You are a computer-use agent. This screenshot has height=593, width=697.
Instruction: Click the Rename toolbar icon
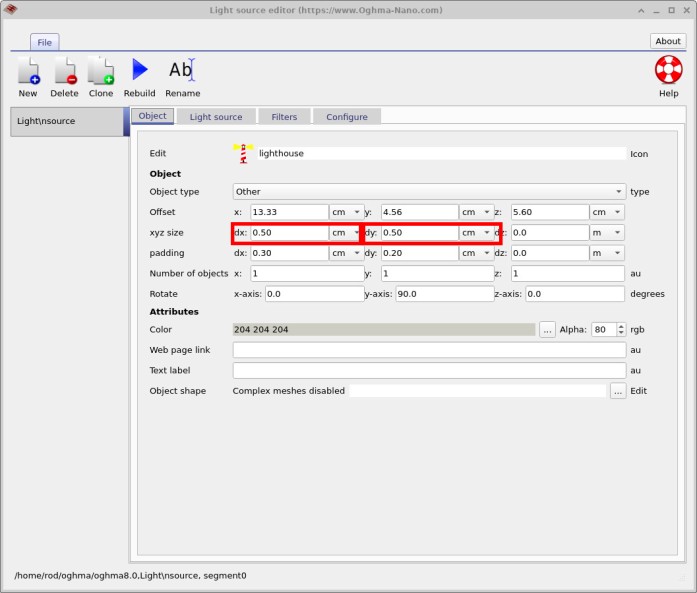(x=182, y=71)
